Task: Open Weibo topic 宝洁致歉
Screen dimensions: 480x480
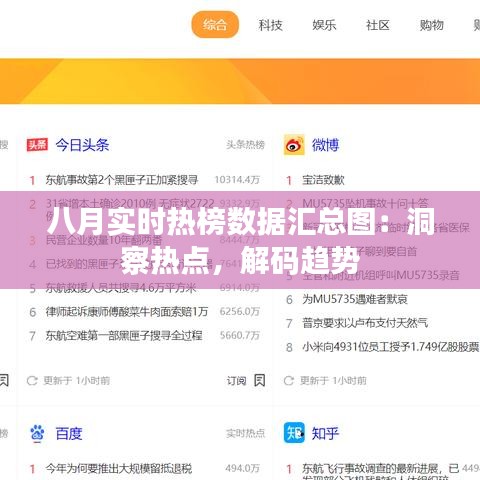Action: (x=323, y=180)
